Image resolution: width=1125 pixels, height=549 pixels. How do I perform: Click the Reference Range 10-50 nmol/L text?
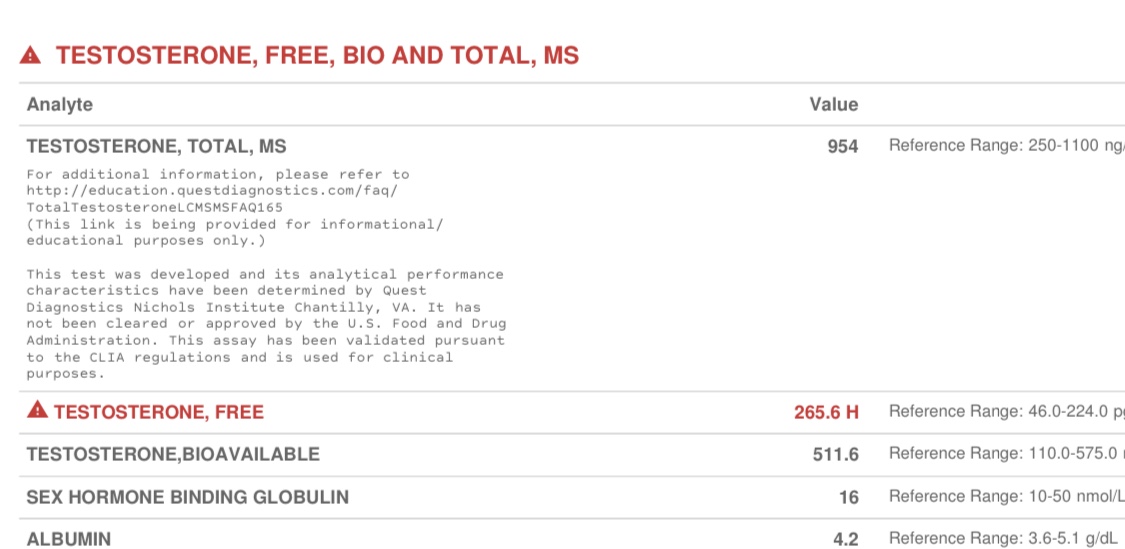[1005, 496]
